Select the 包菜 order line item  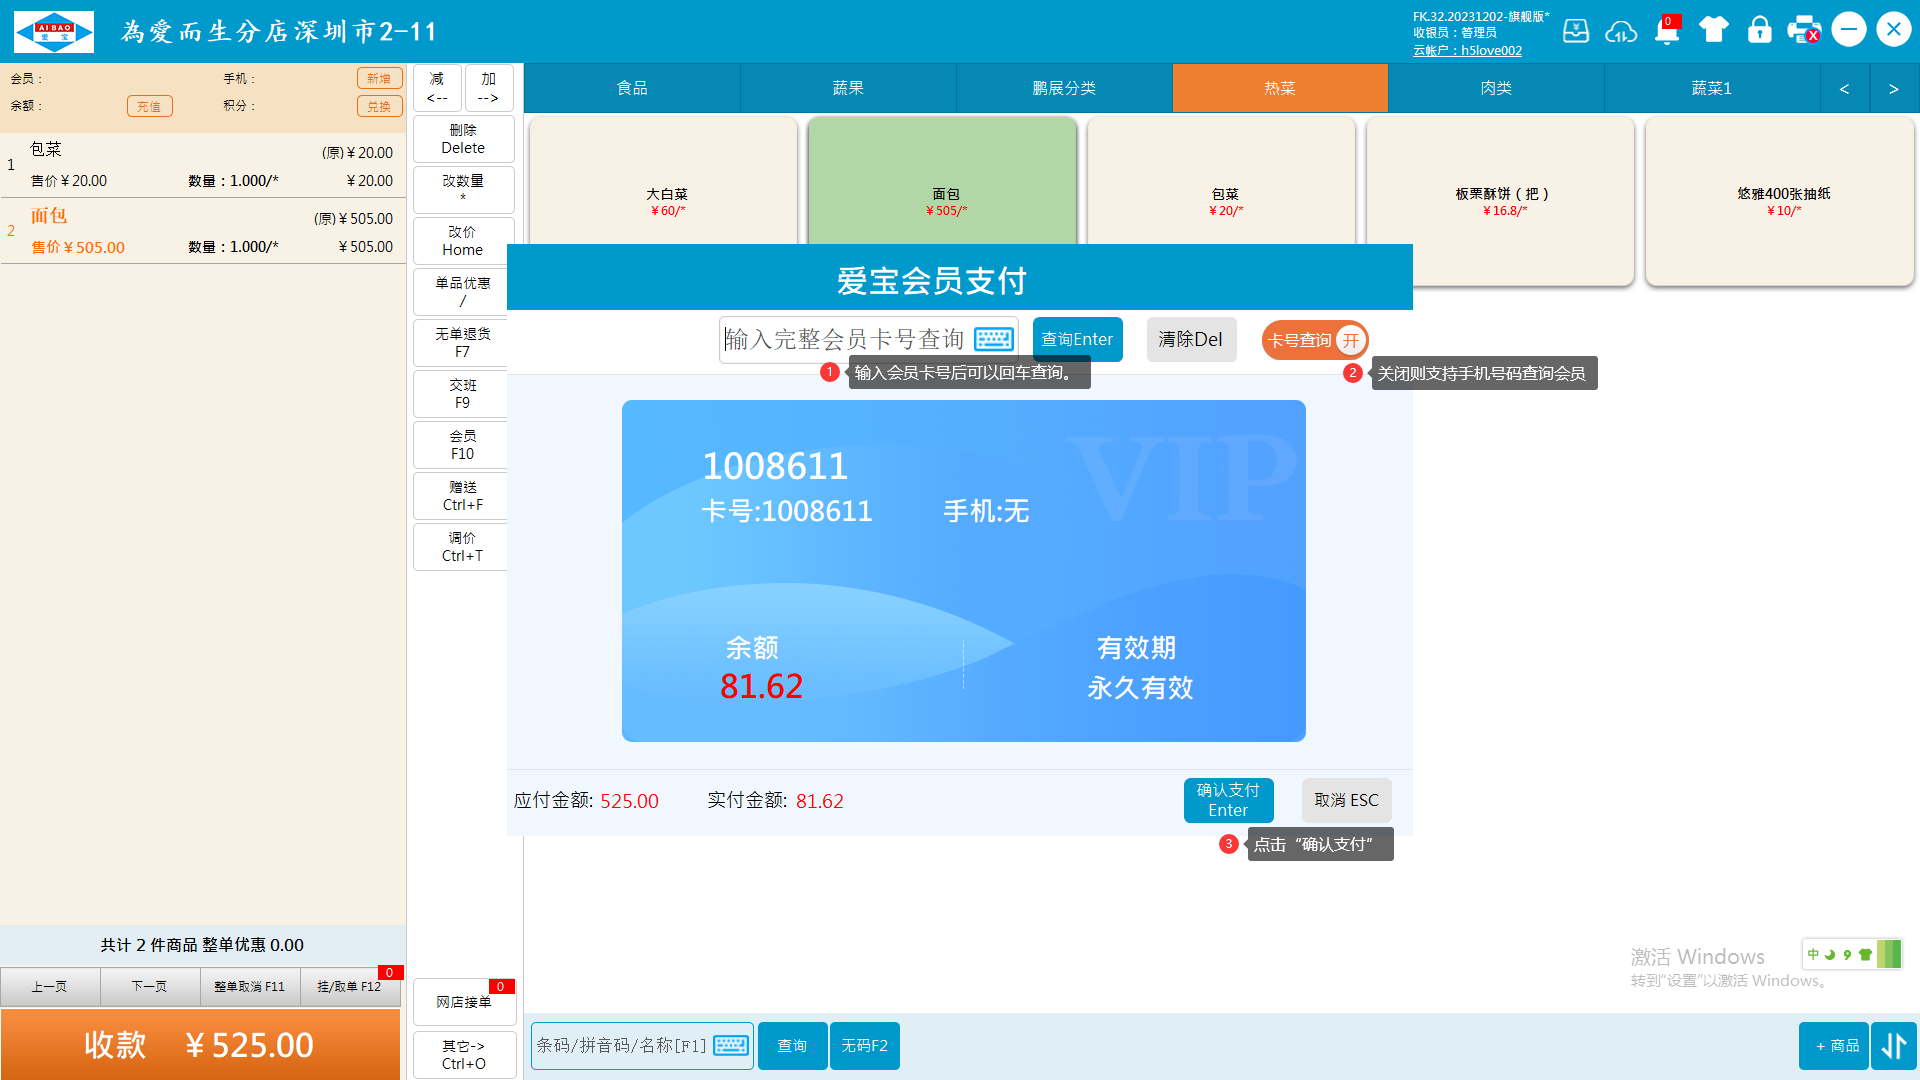click(x=202, y=165)
